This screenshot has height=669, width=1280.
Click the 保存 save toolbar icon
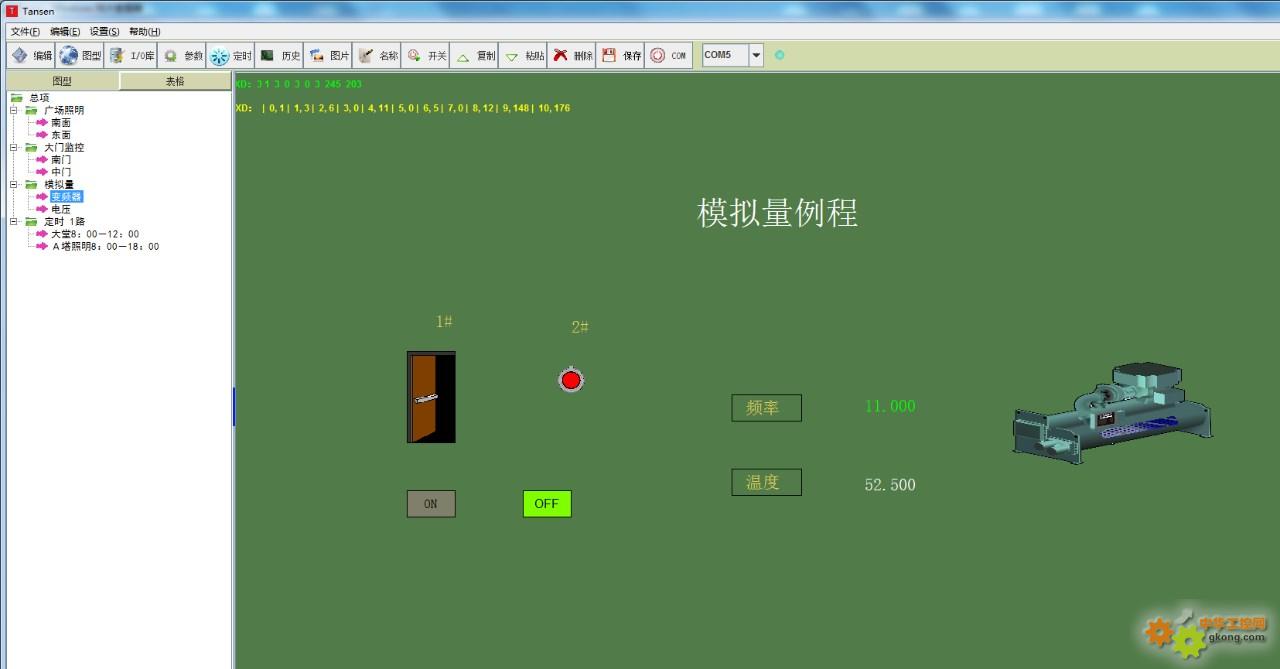tap(608, 56)
